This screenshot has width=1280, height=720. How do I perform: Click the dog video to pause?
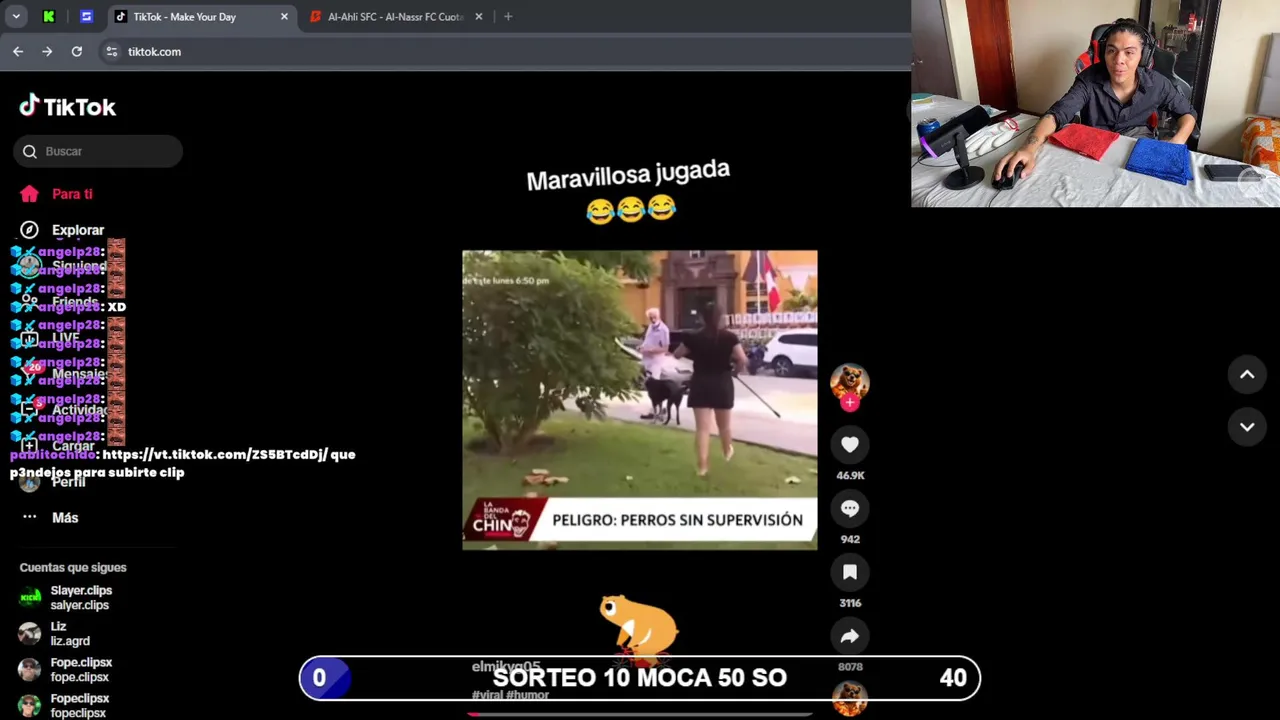(640, 400)
